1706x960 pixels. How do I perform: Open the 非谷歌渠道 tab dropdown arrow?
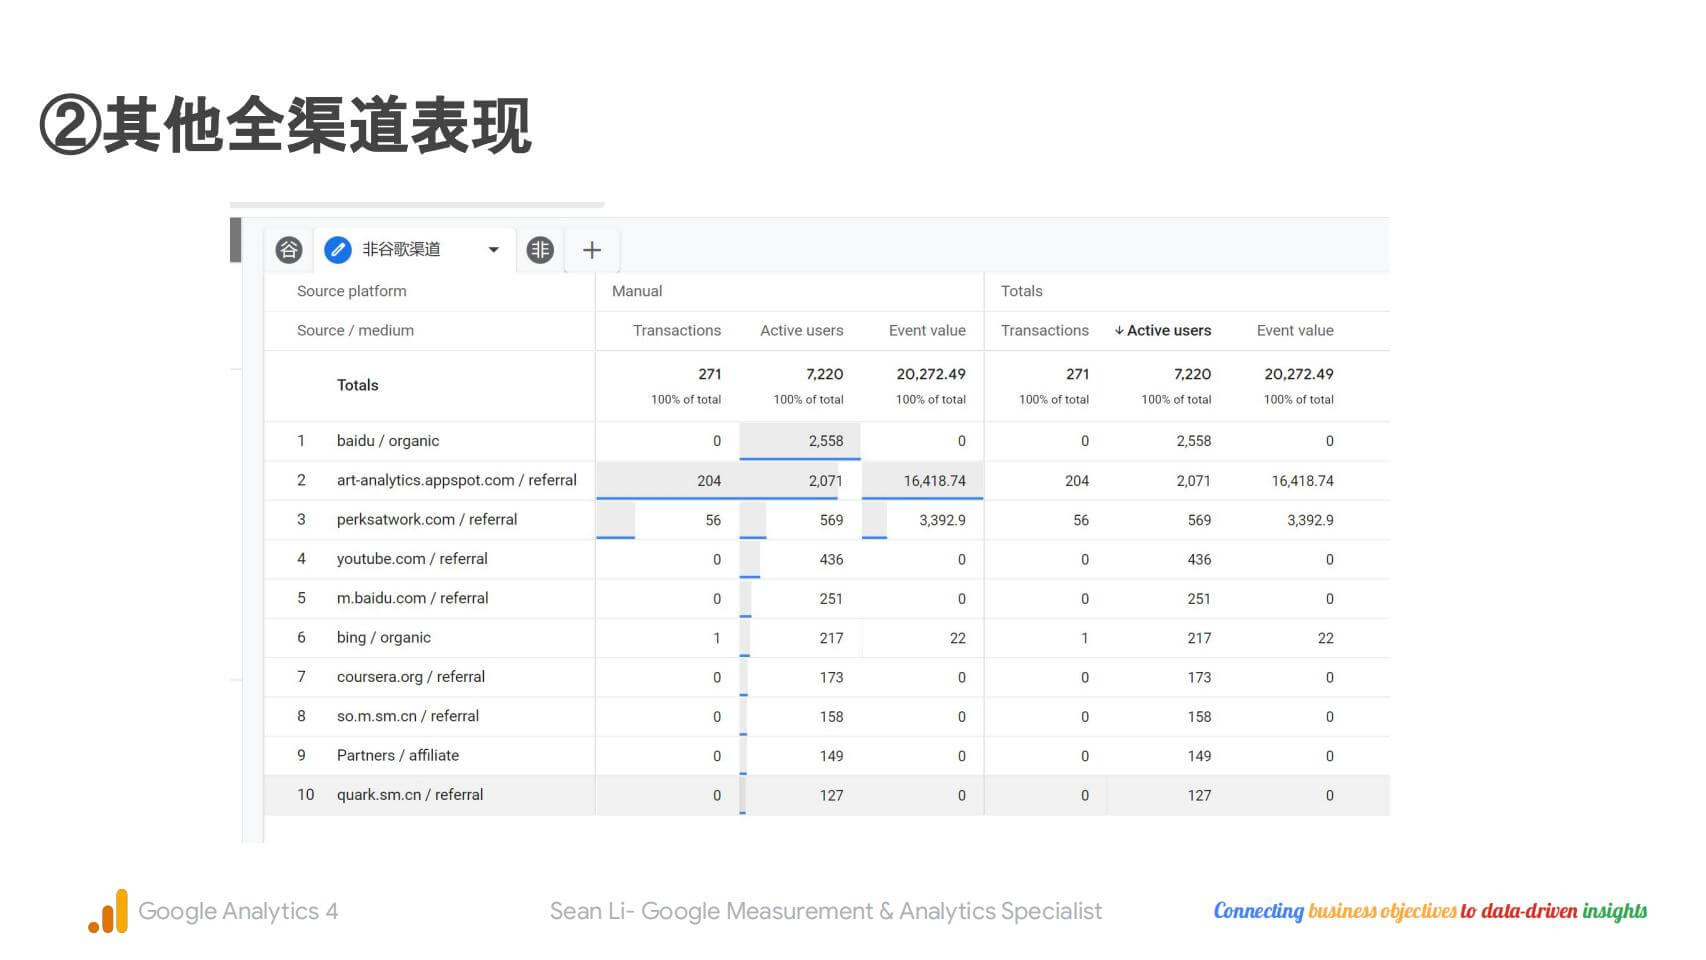pyautogui.click(x=493, y=250)
